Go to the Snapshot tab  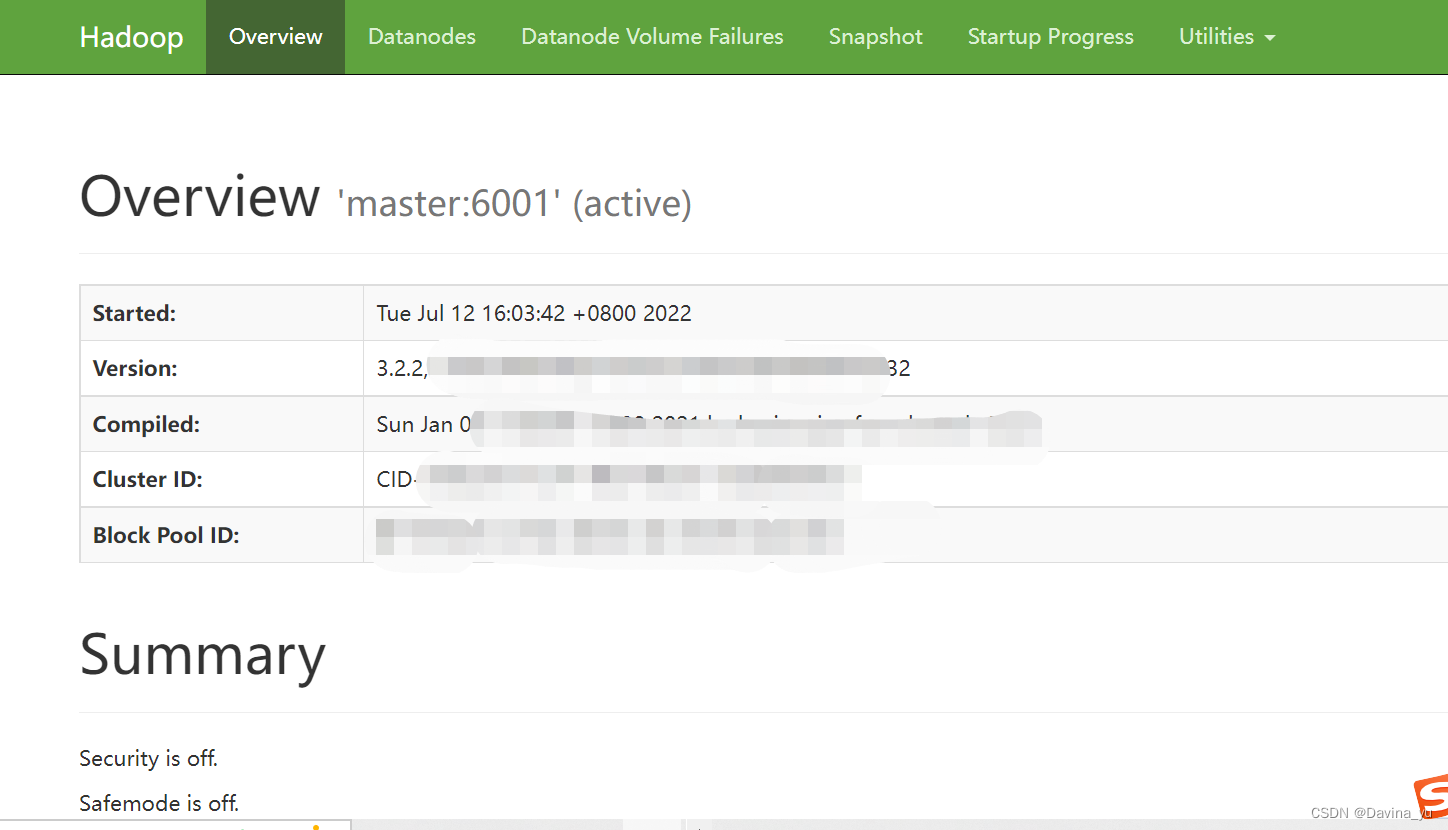[875, 37]
